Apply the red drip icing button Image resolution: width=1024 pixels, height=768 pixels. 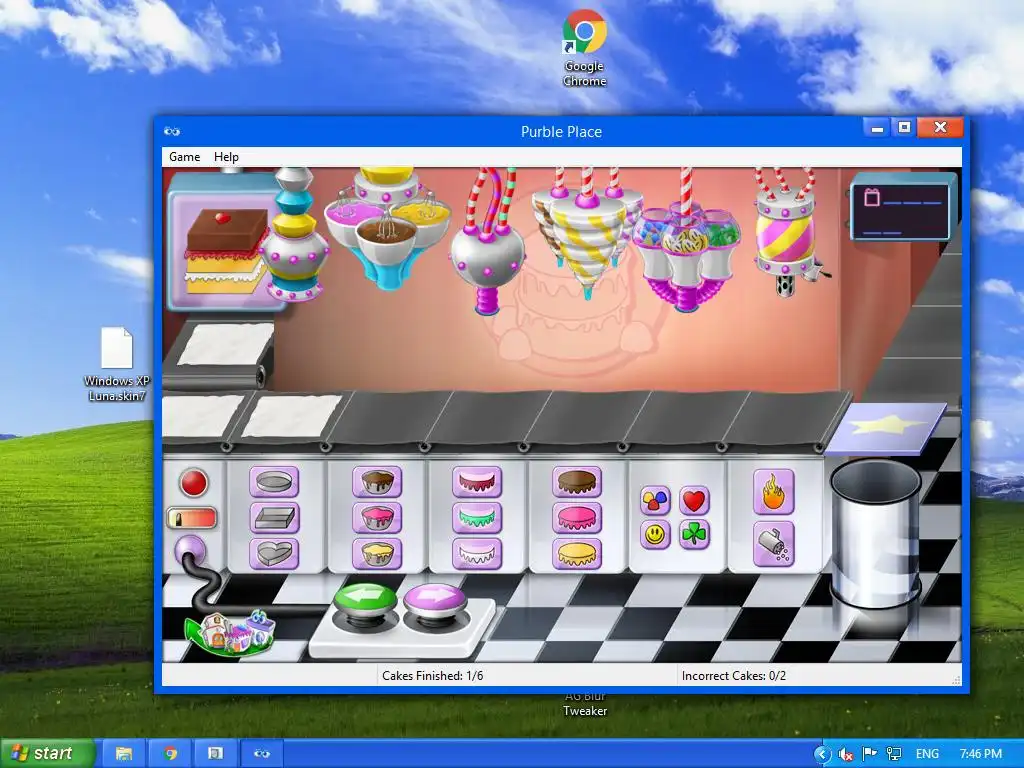point(477,483)
